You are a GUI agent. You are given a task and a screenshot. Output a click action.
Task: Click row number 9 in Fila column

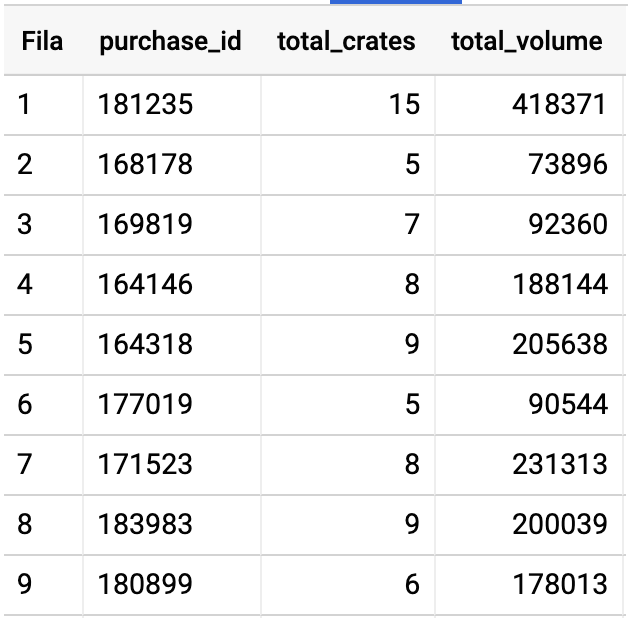point(24,584)
